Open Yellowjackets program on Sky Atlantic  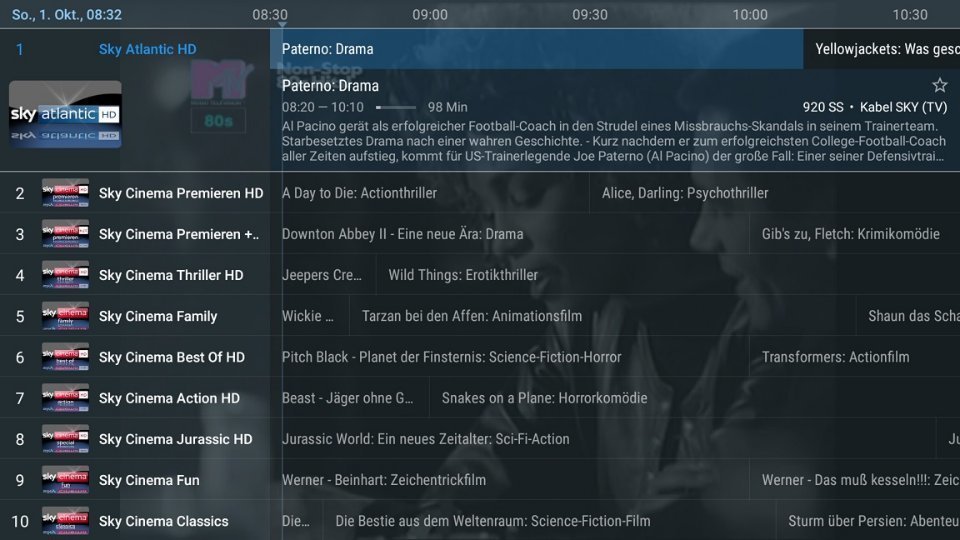click(882, 49)
